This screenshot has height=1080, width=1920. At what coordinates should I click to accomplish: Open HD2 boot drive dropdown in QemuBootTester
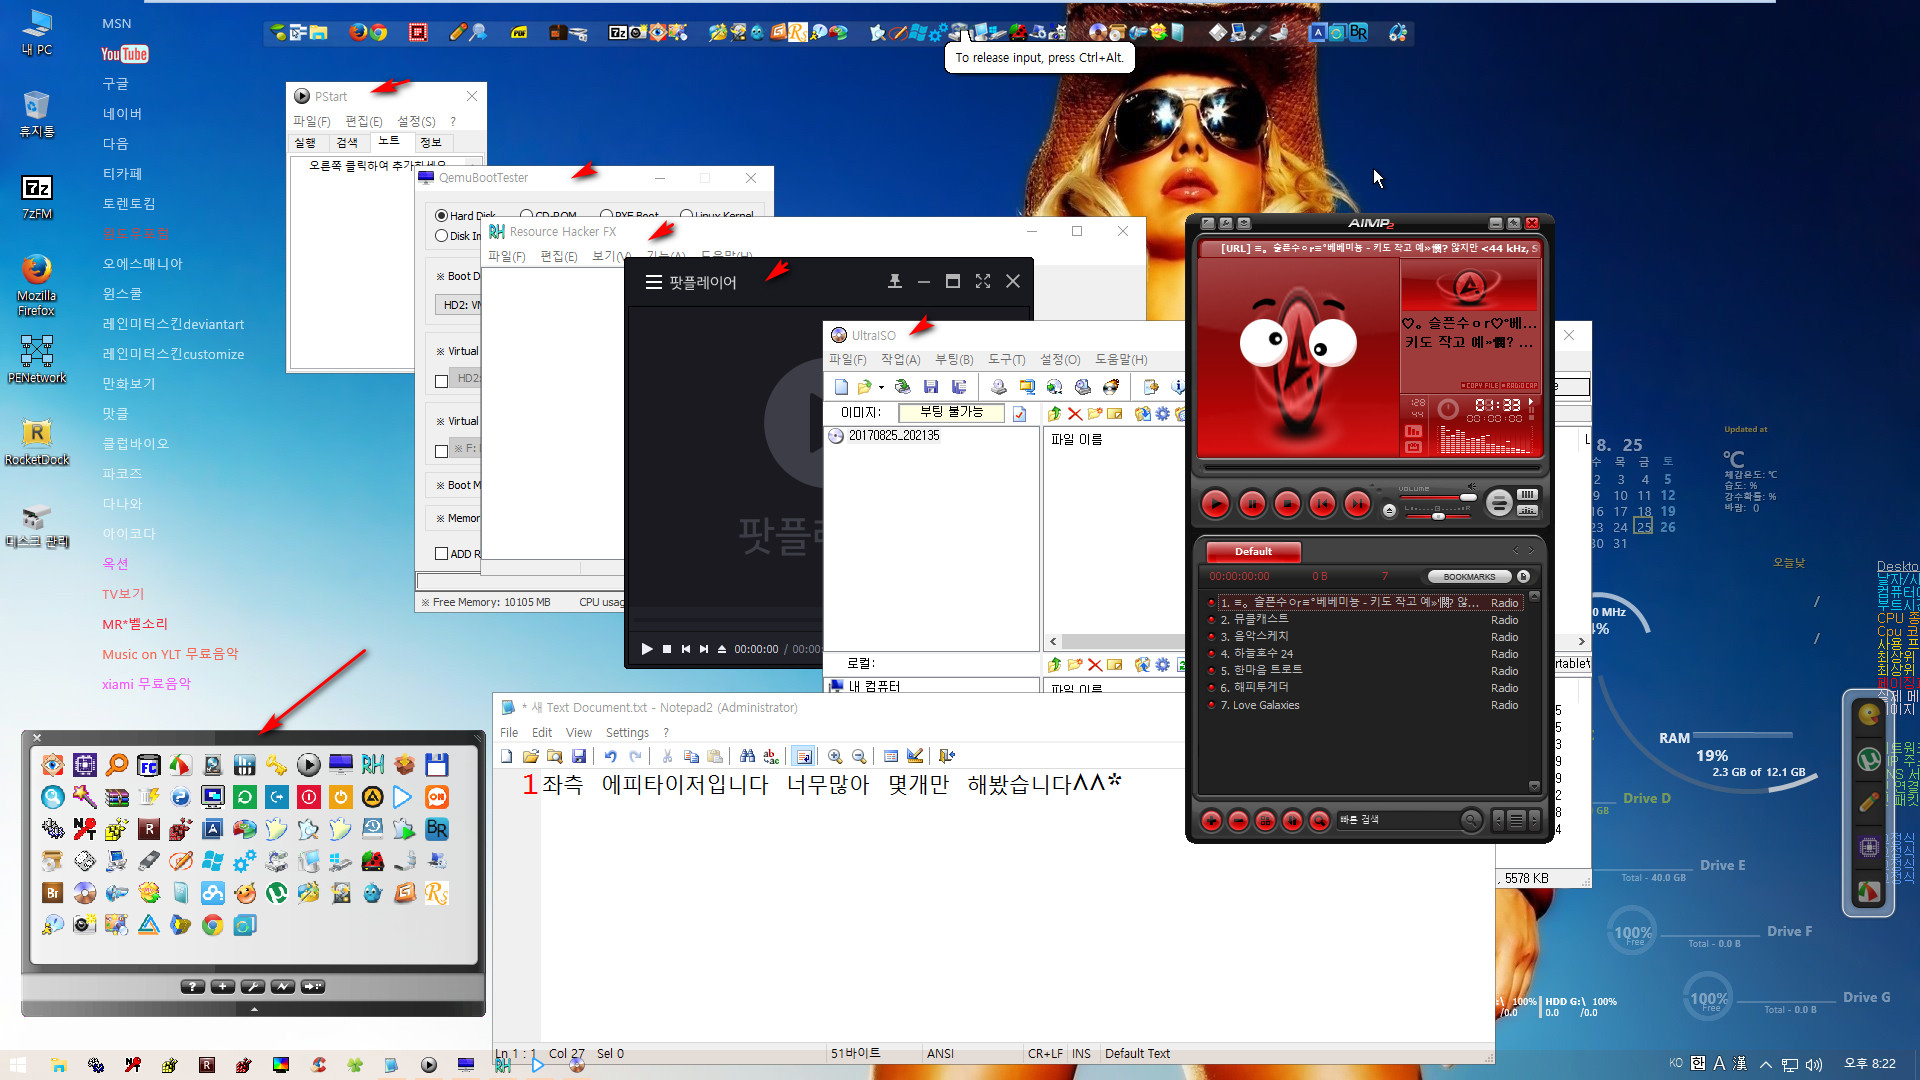pyautogui.click(x=459, y=305)
